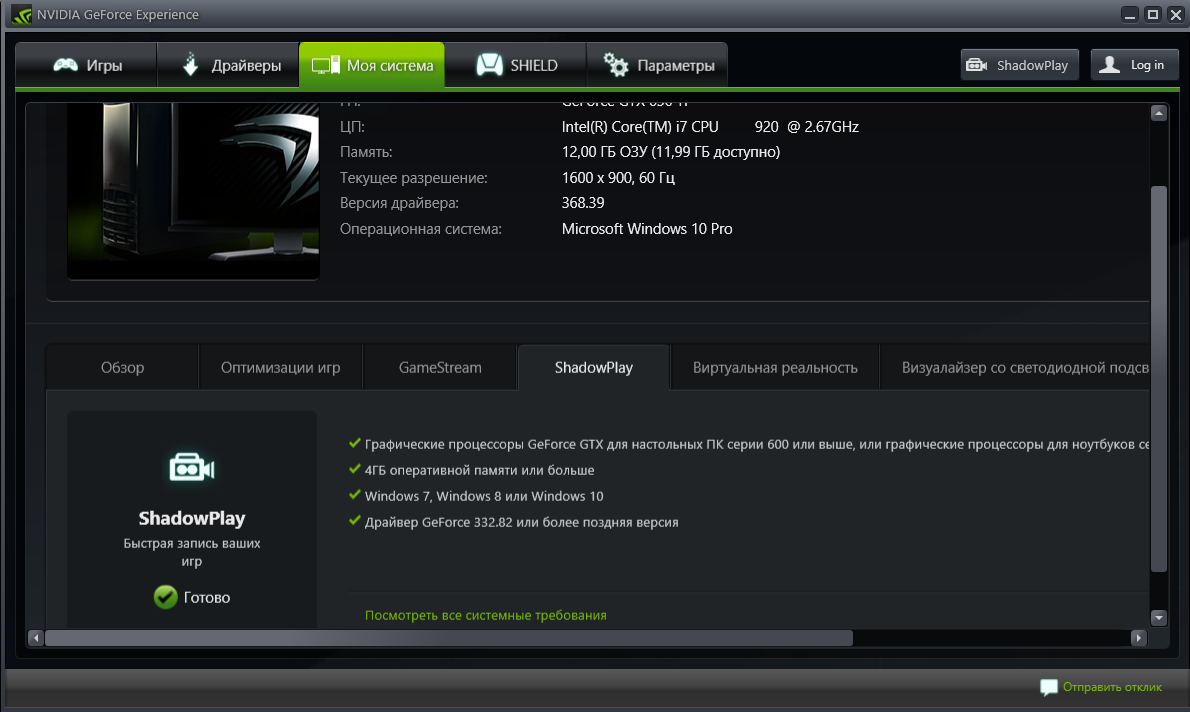Click the vertical scrollbar down arrow
This screenshot has height=712, width=1190.
1158,618
